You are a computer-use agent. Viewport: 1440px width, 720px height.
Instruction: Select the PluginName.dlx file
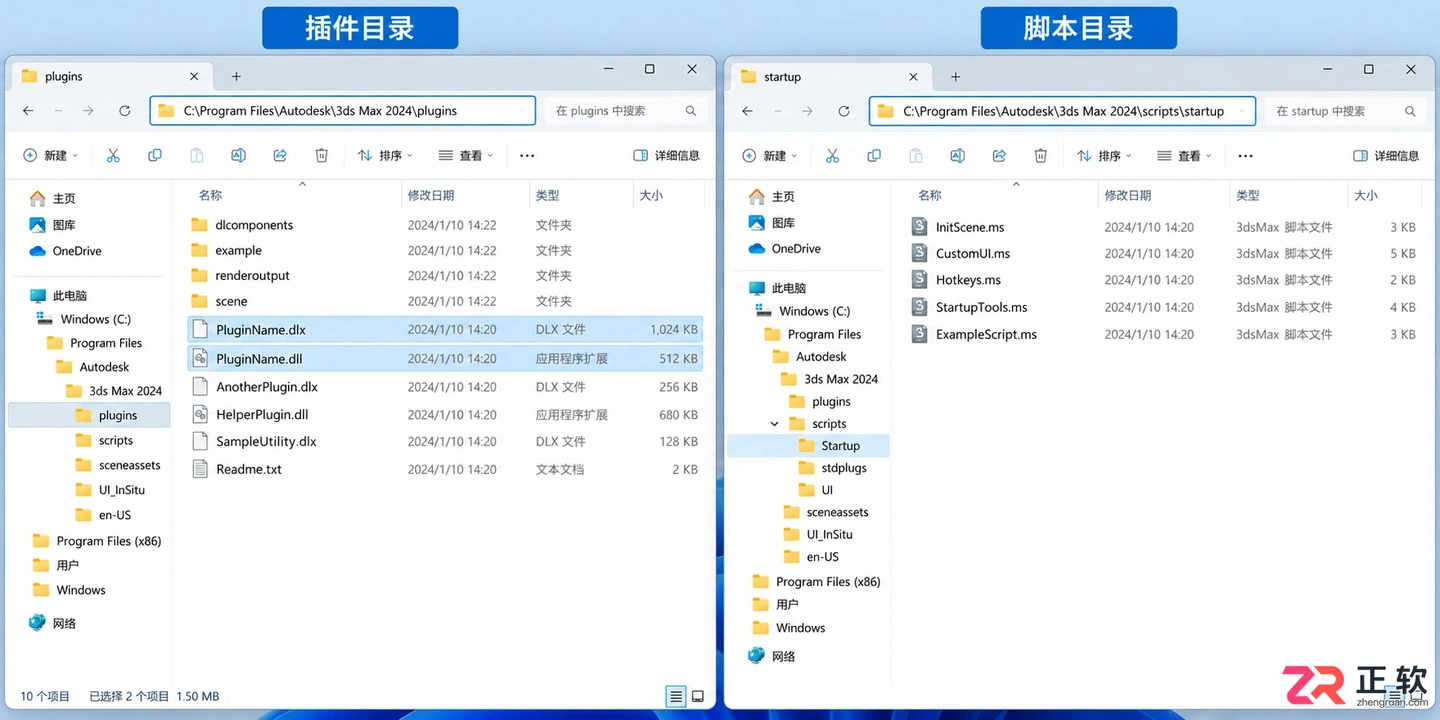point(445,329)
